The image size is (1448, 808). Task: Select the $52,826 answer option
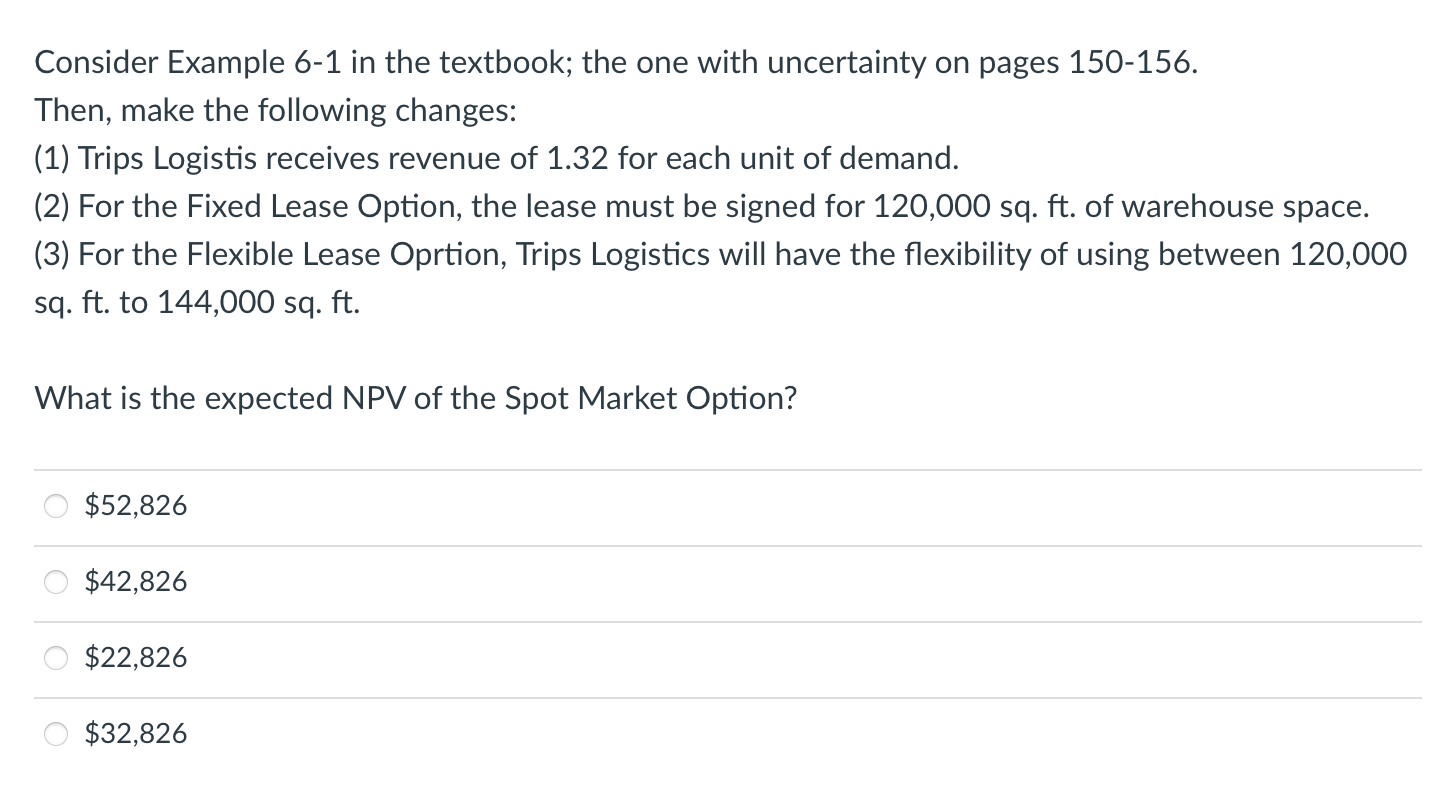tap(135, 506)
